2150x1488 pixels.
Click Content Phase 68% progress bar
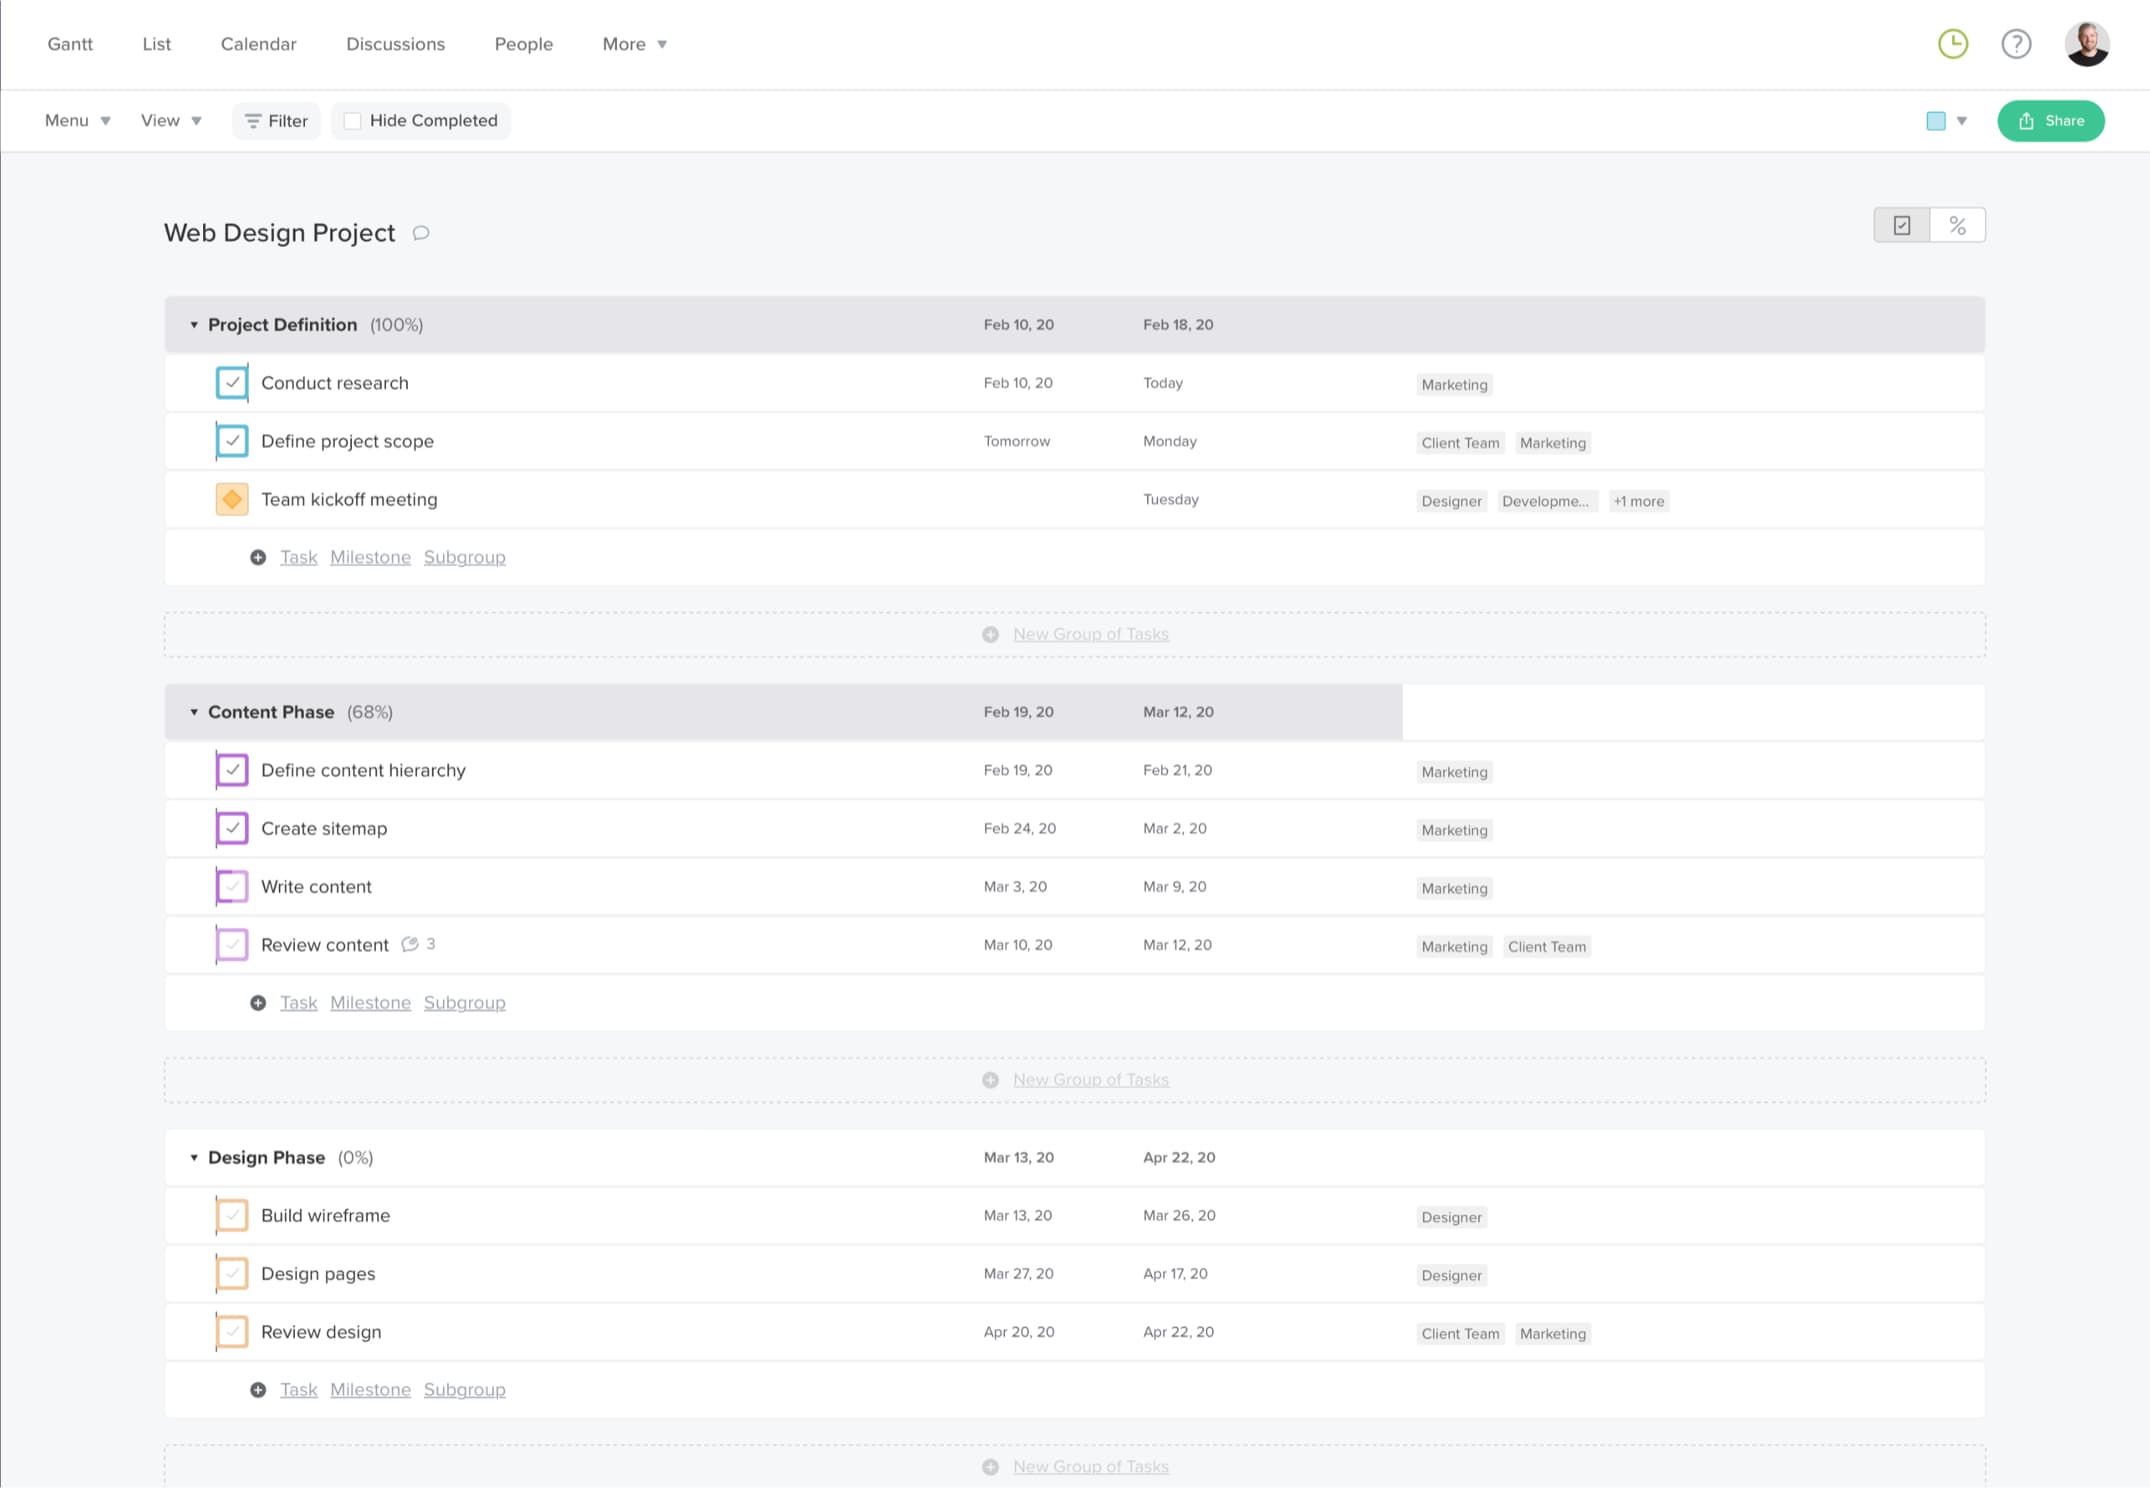click(783, 712)
